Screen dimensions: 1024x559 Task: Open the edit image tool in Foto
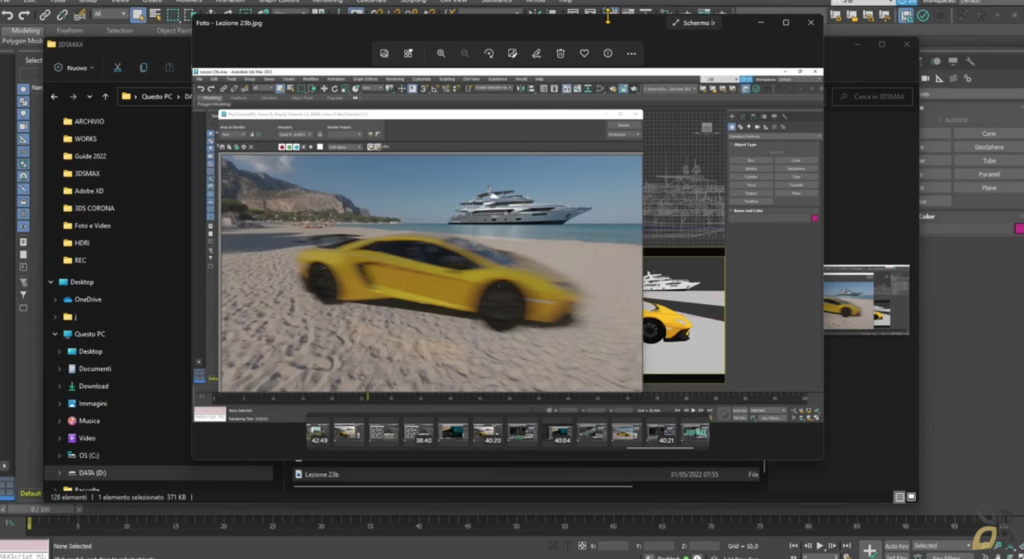[513, 54]
